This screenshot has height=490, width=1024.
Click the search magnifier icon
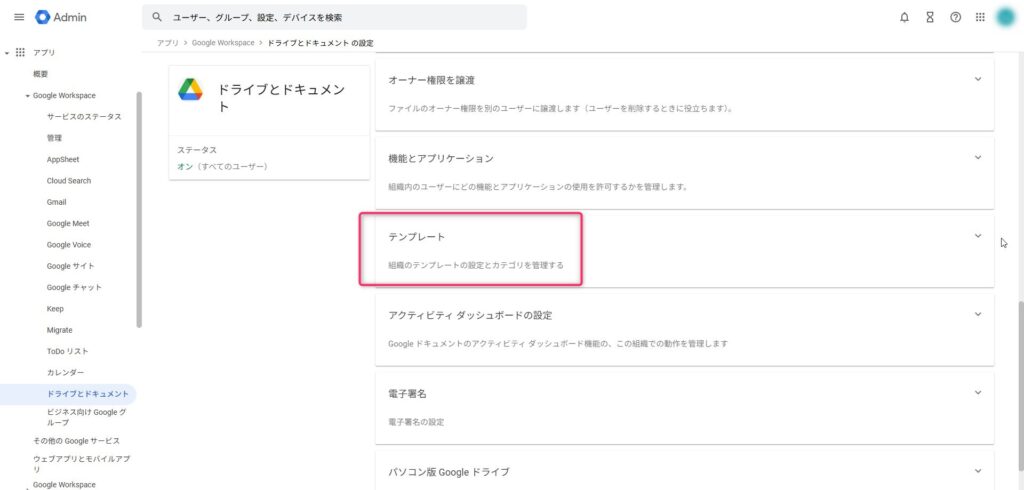tap(157, 18)
